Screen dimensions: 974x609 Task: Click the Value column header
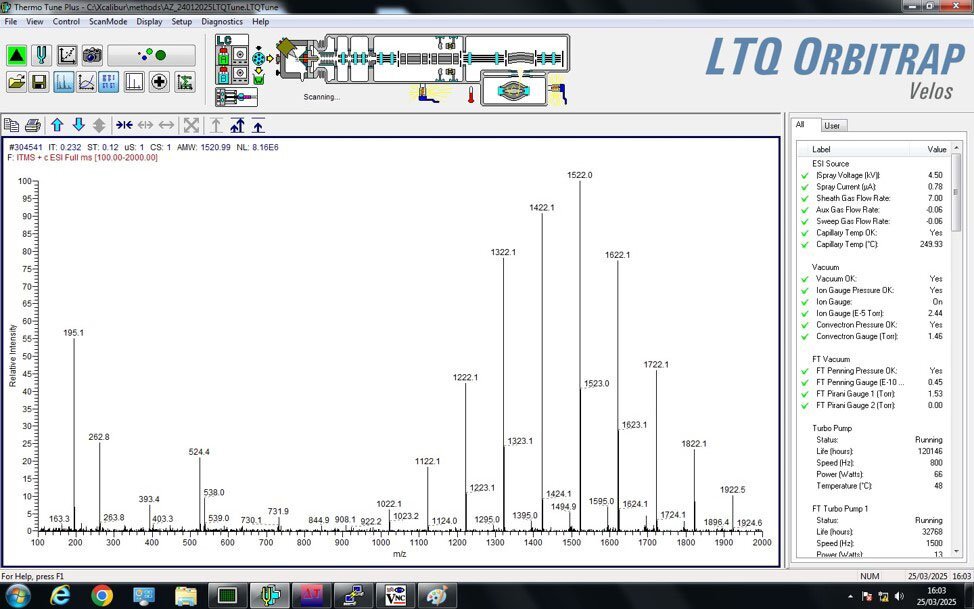931,149
